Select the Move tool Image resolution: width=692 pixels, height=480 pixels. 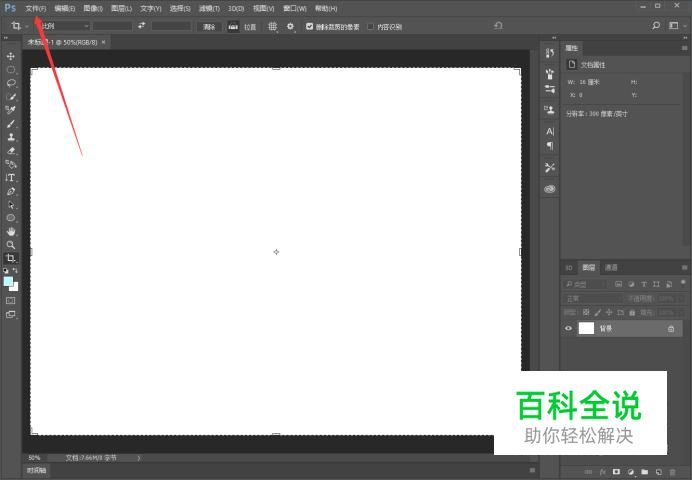point(11,56)
